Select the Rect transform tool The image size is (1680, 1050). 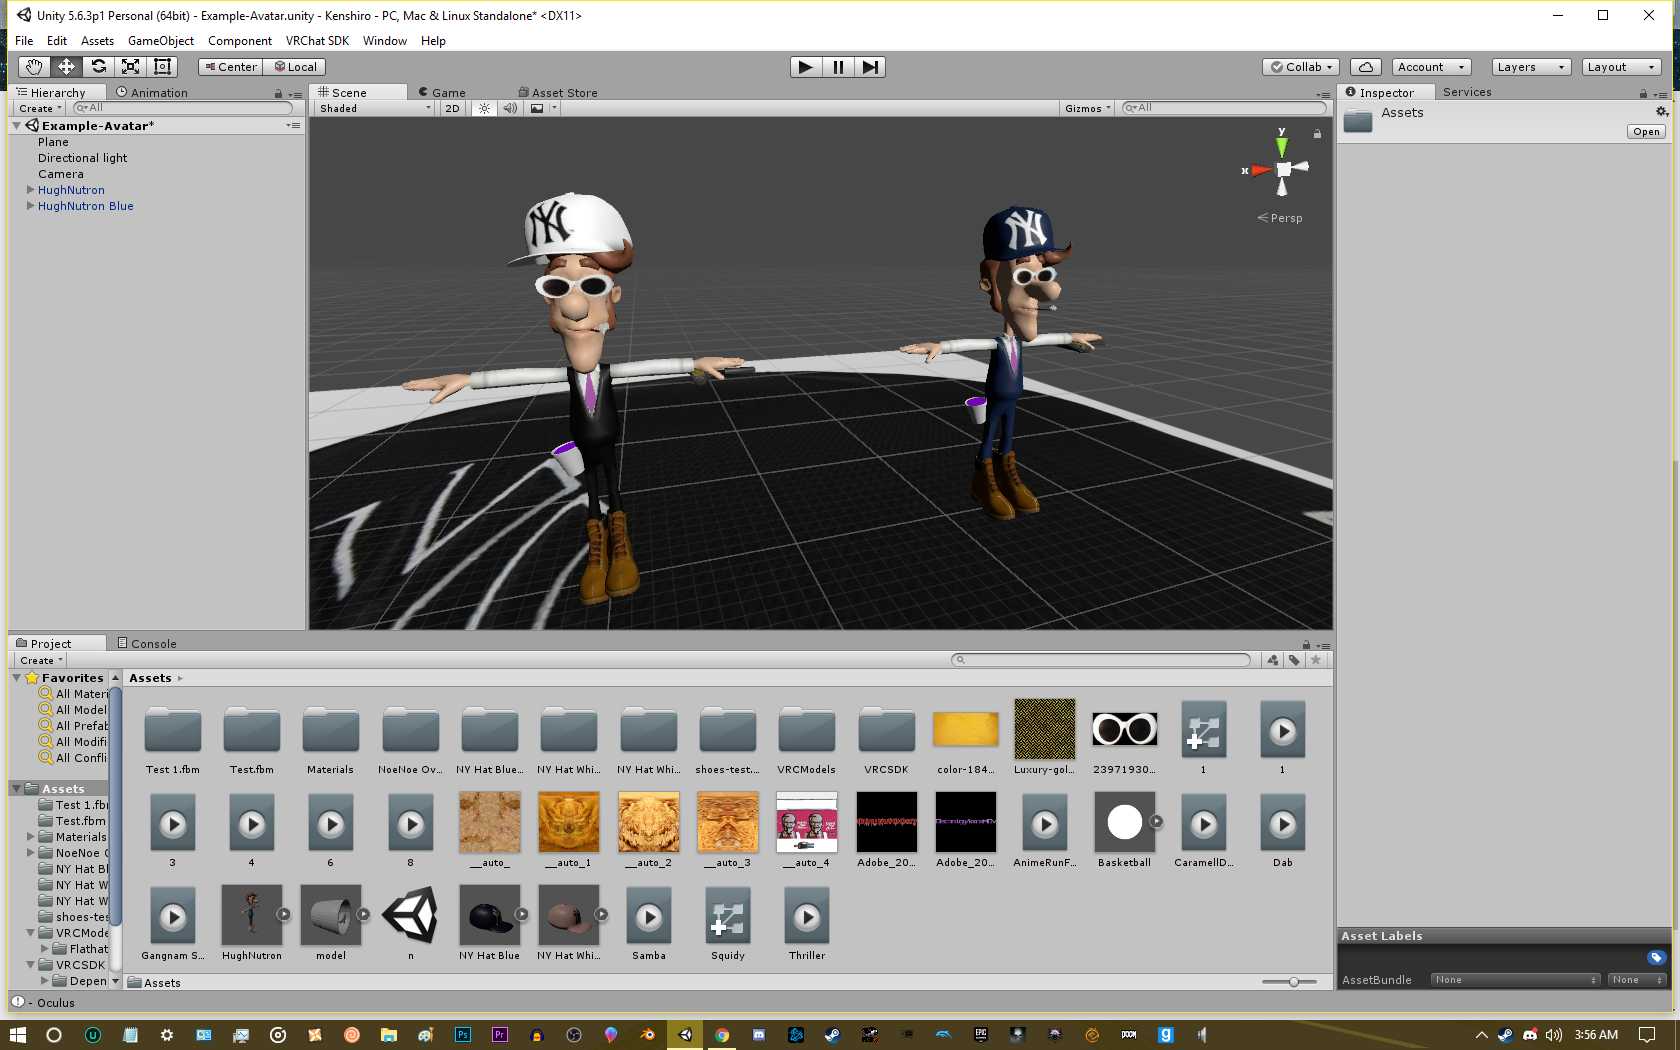coord(162,67)
